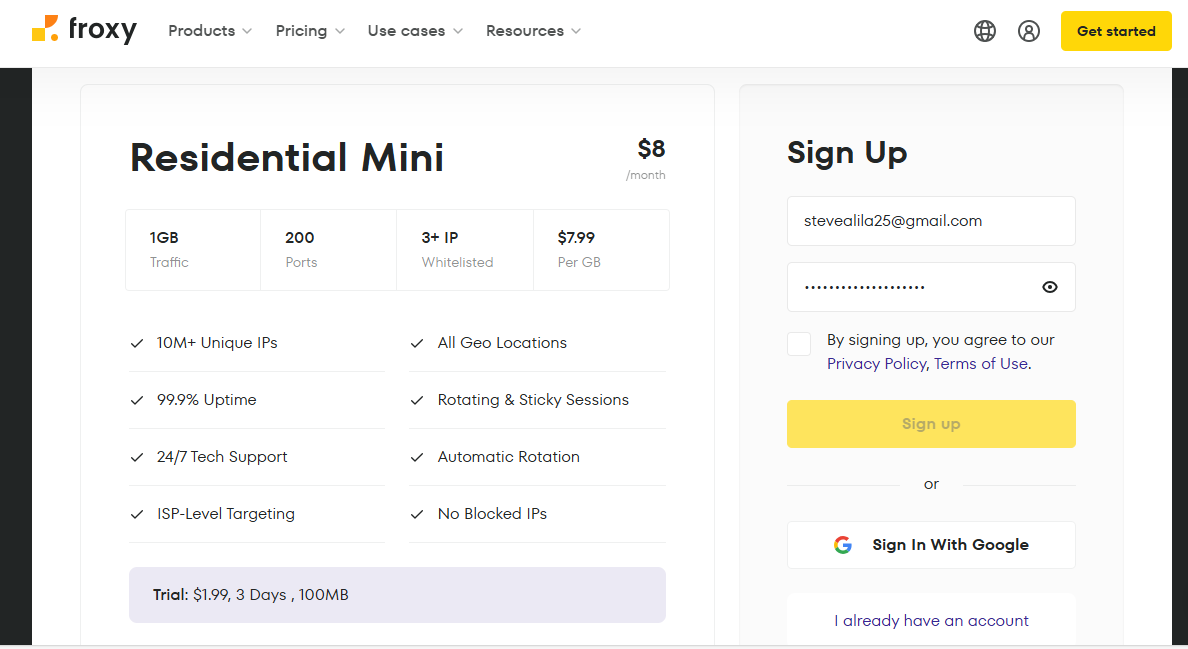Open the Privacy Policy link

click(x=876, y=364)
